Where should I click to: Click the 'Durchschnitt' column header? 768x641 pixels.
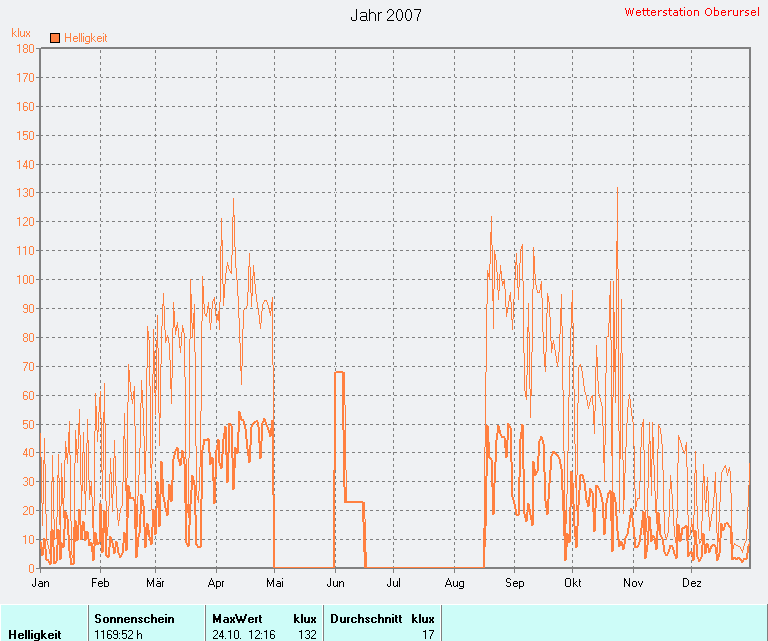pos(366,618)
